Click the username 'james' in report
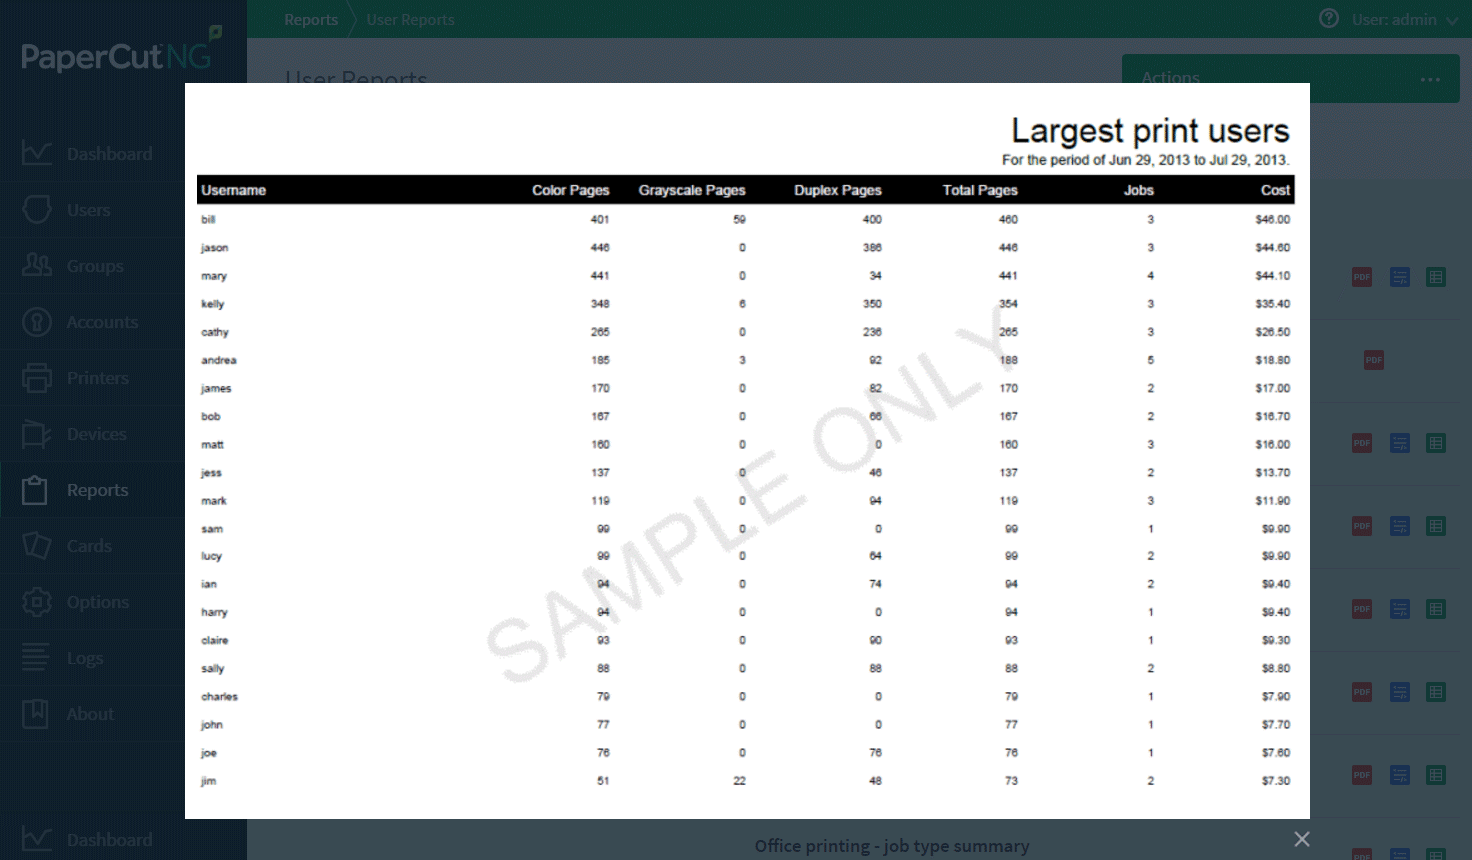The width and height of the screenshot is (1472, 860). tap(216, 388)
